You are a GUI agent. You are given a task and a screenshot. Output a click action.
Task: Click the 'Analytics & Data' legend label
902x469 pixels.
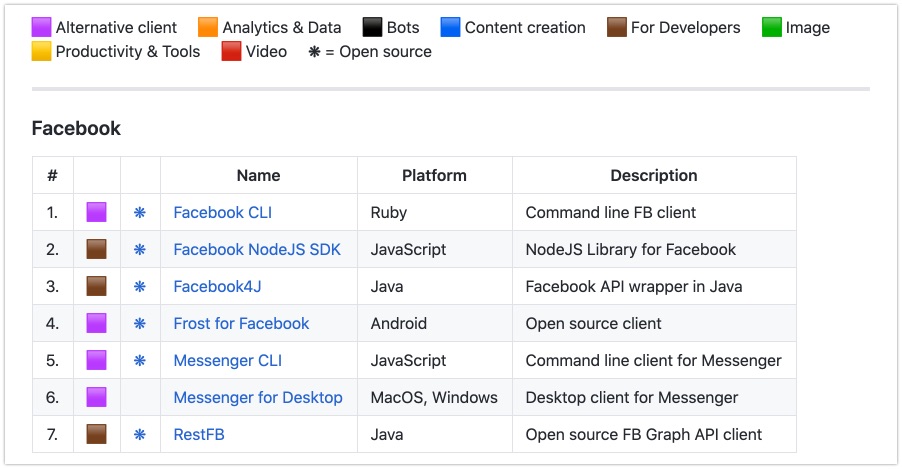(282, 28)
